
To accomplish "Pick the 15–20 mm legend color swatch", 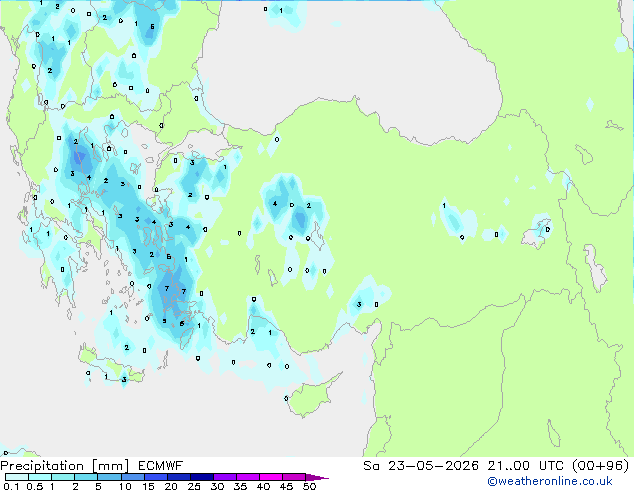I will click(x=156, y=477).
